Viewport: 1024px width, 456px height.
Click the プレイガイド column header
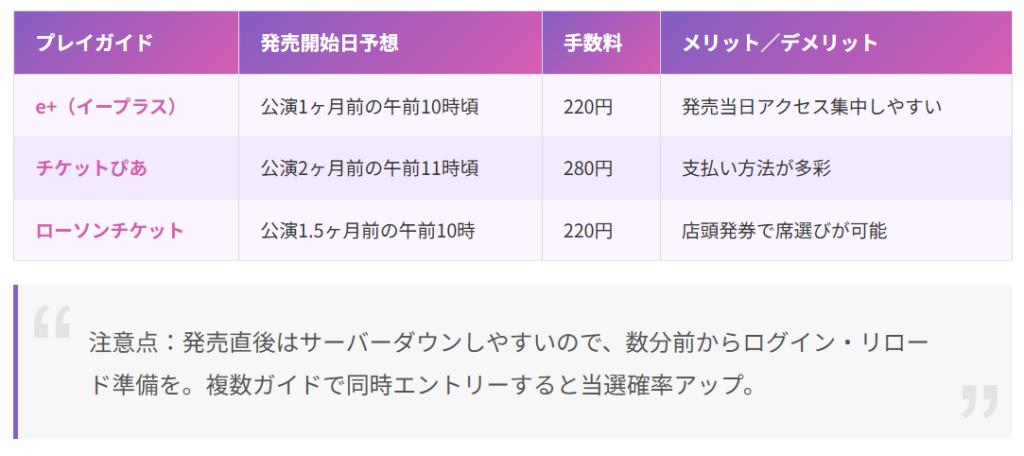pyautogui.click(x=126, y=43)
